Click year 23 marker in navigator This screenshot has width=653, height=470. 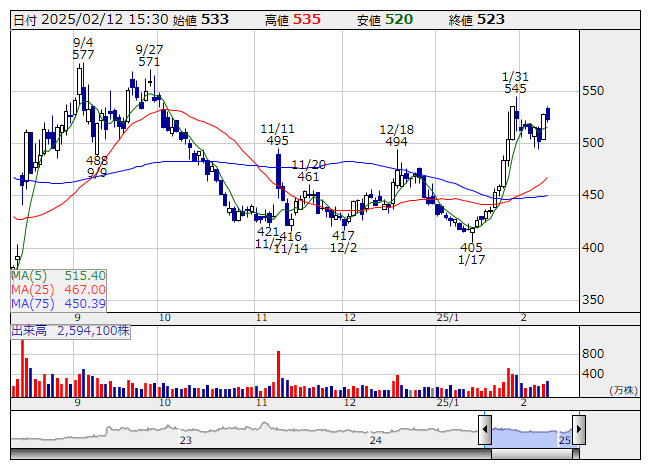(x=185, y=440)
